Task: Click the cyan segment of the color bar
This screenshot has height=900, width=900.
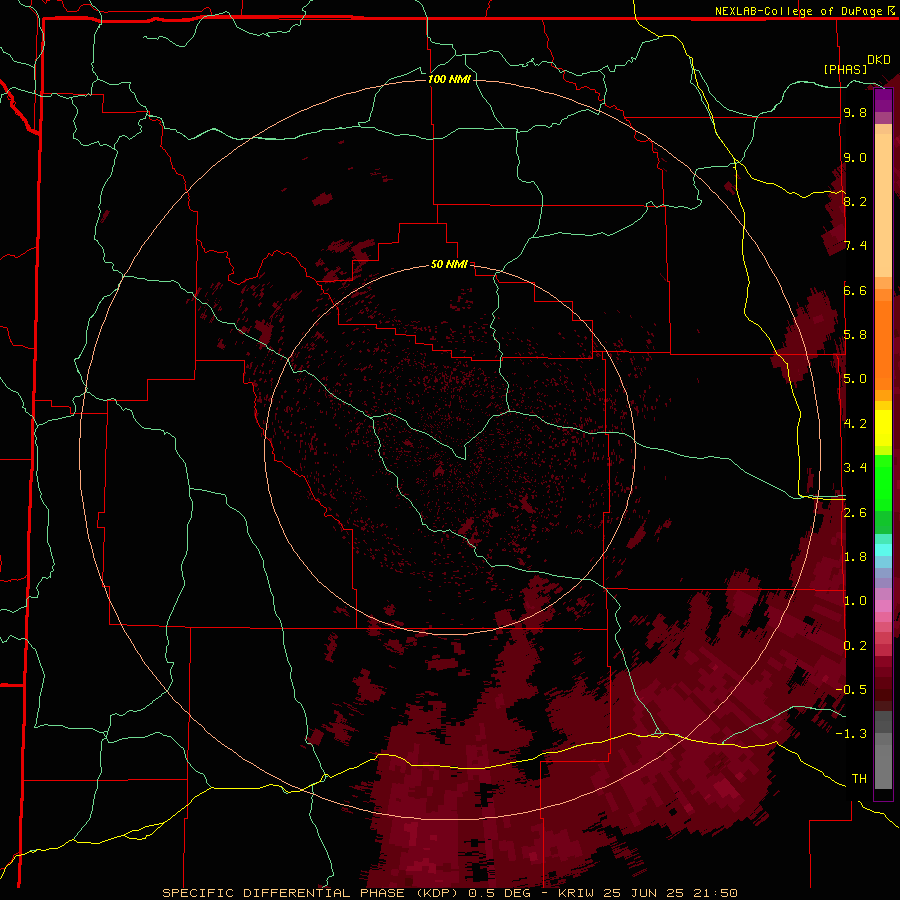Action: coord(883,550)
